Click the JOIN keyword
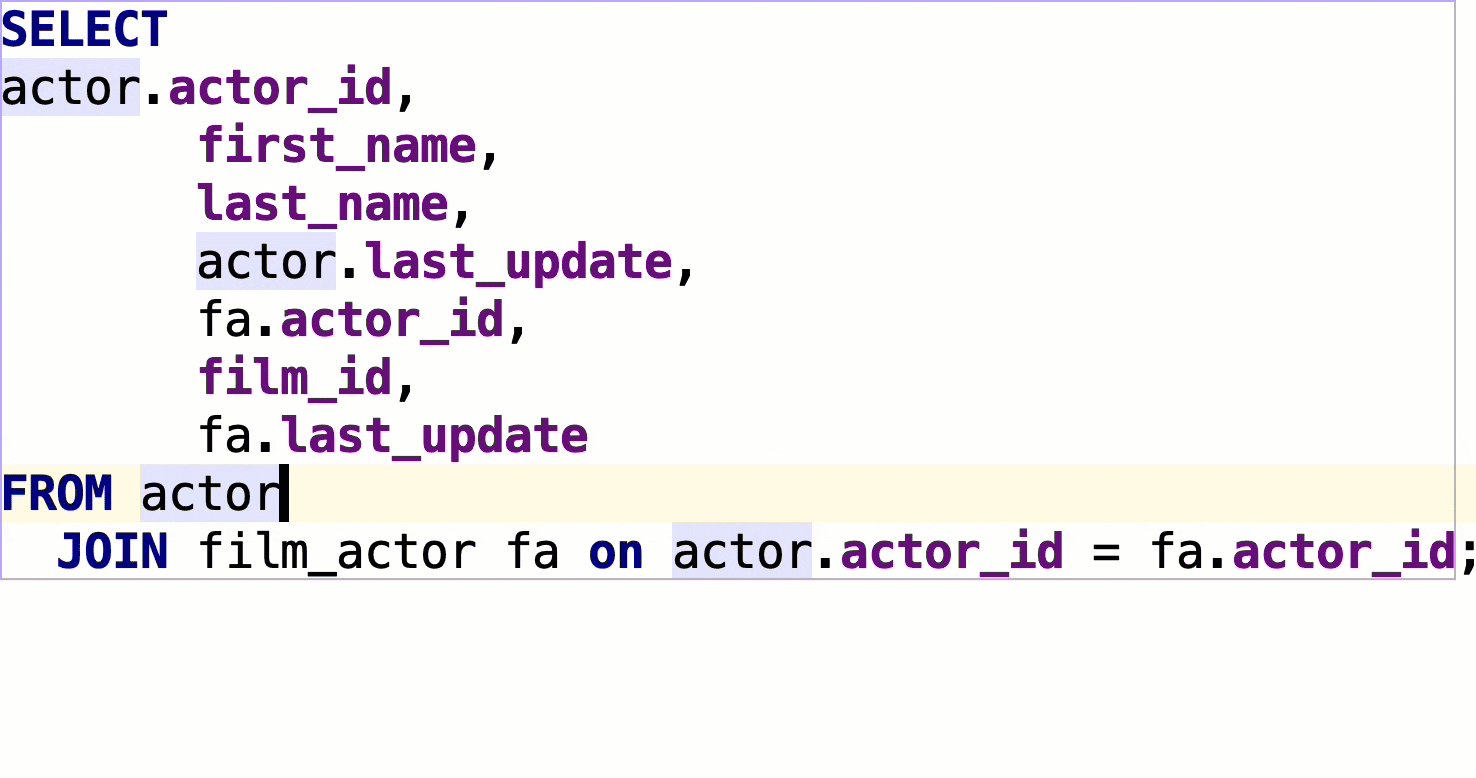 [x=112, y=552]
